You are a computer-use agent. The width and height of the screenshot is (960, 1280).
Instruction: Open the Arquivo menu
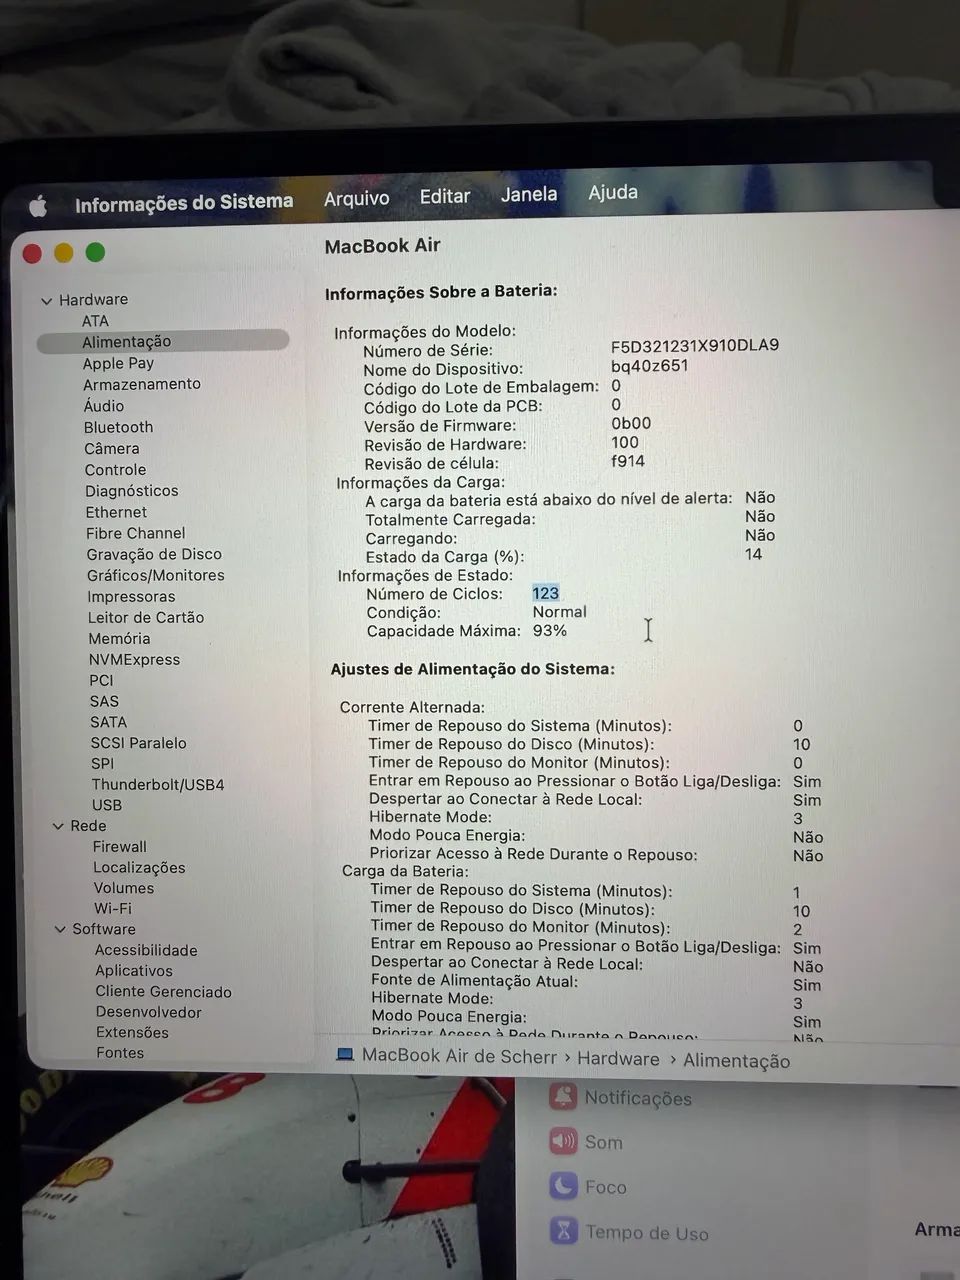356,198
